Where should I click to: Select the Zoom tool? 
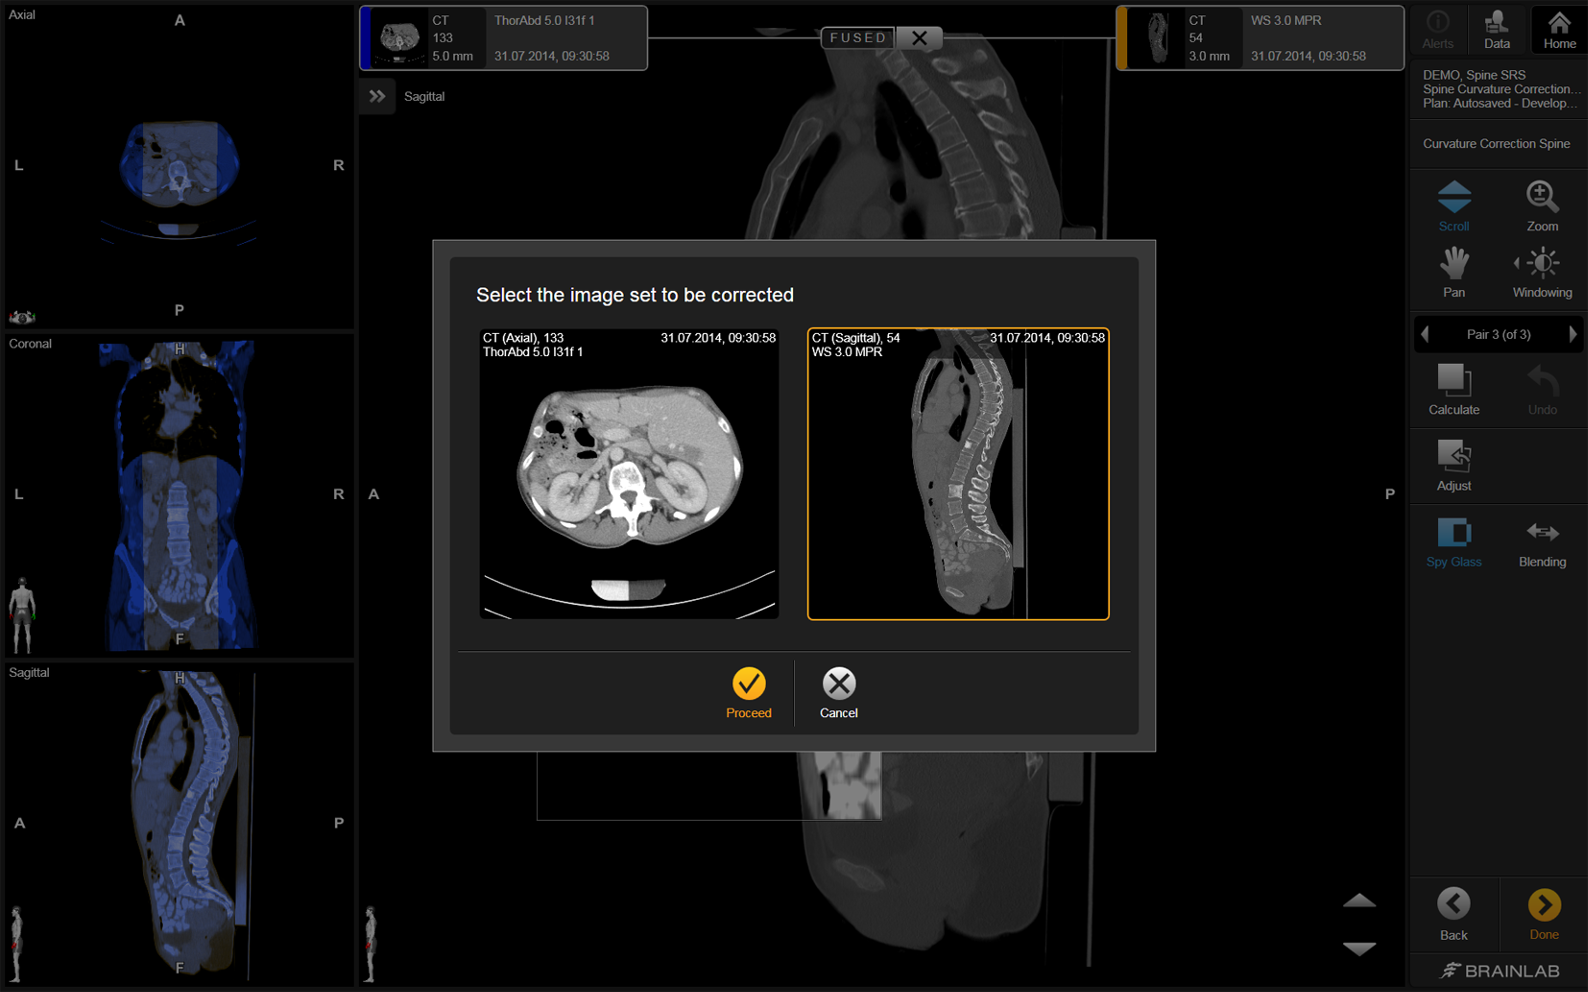point(1541,206)
